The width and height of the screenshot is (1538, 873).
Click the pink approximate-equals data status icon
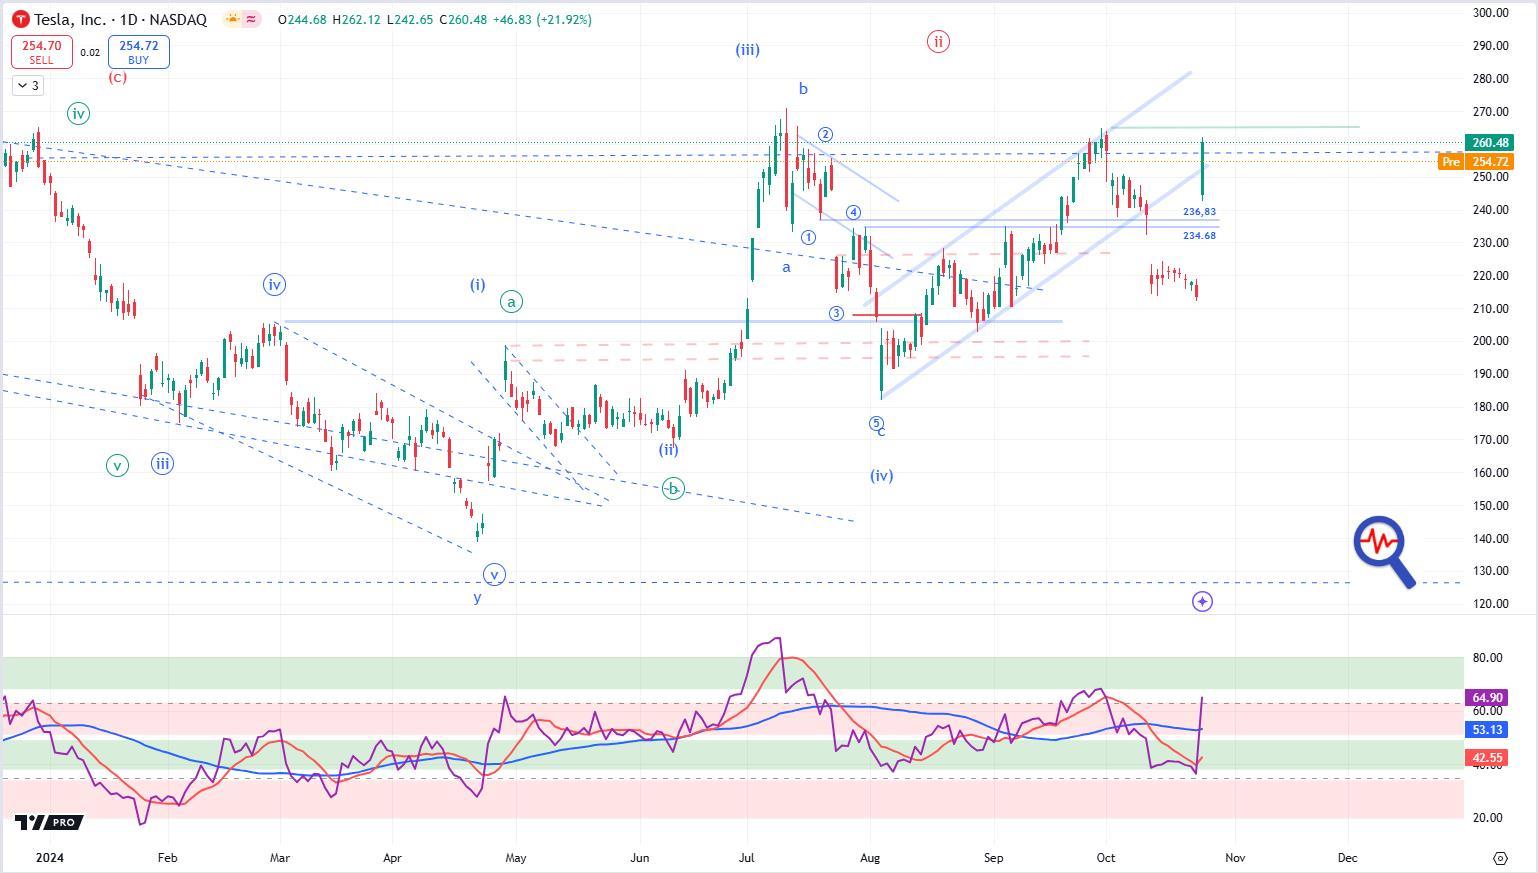pyautogui.click(x=251, y=19)
